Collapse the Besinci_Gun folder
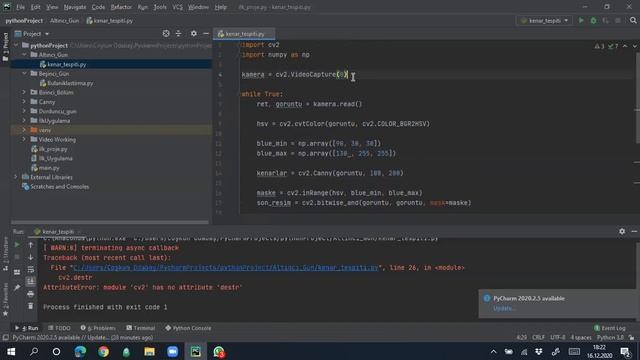Viewport: 640px width, 360px height. click(x=24, y=73)
